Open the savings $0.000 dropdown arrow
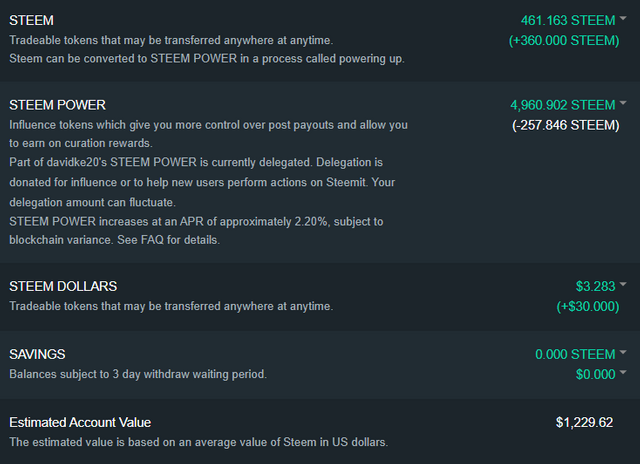 click(623, 372)
